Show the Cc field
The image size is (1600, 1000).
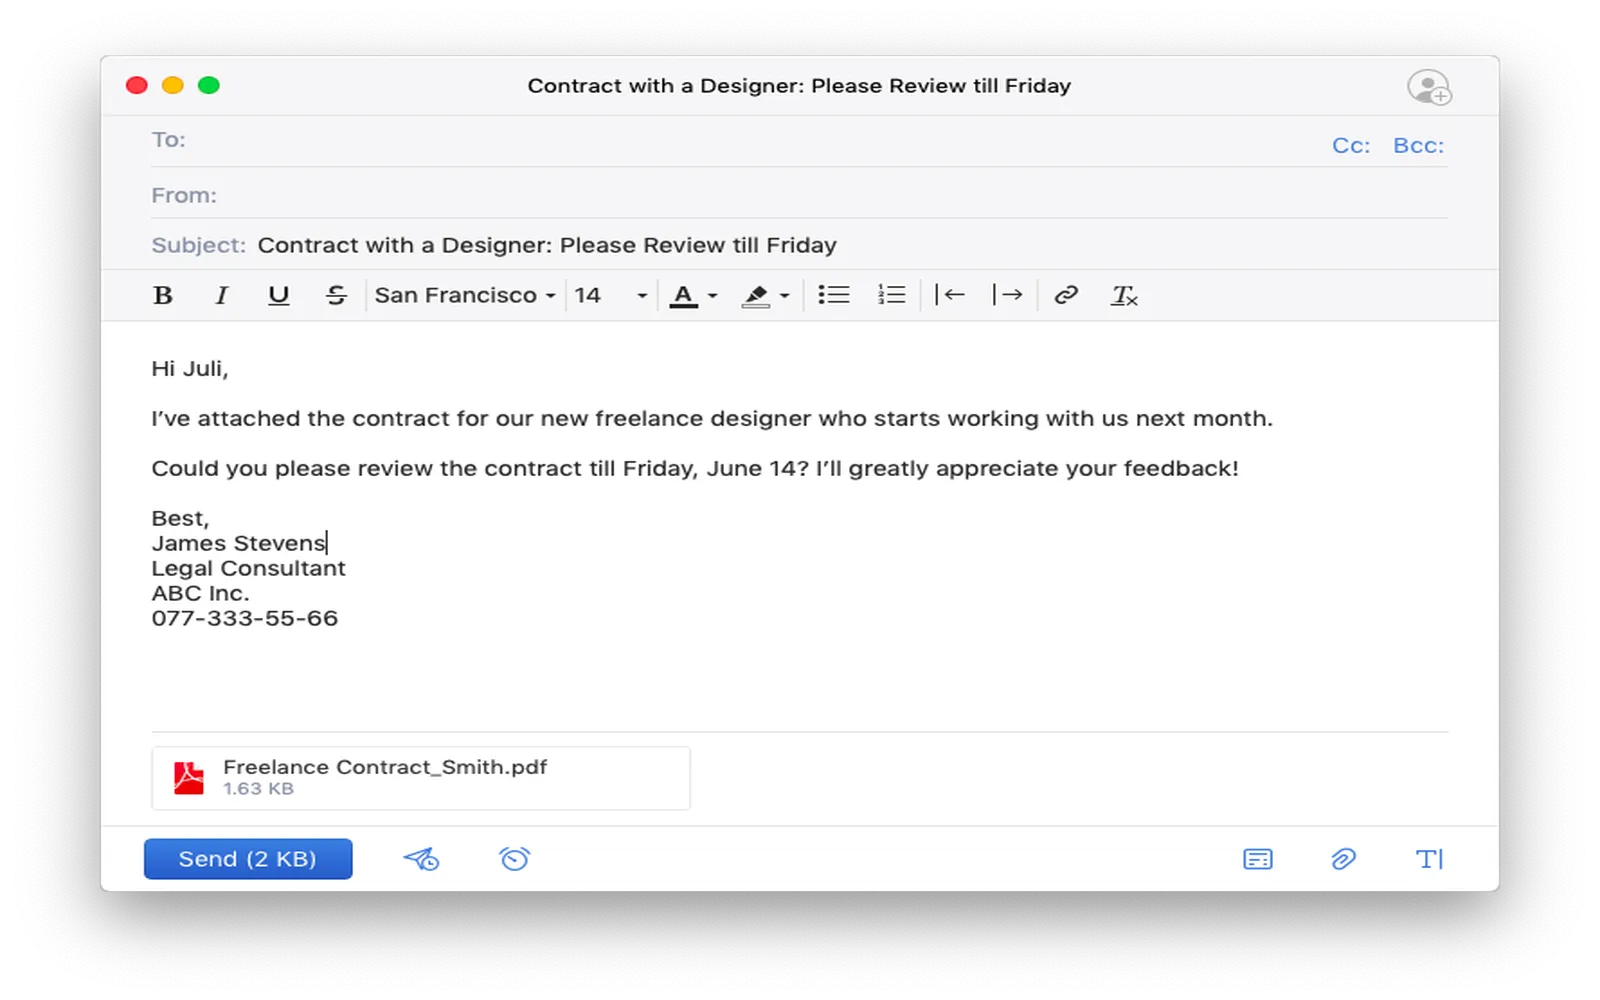click(x=1351, y=146)
